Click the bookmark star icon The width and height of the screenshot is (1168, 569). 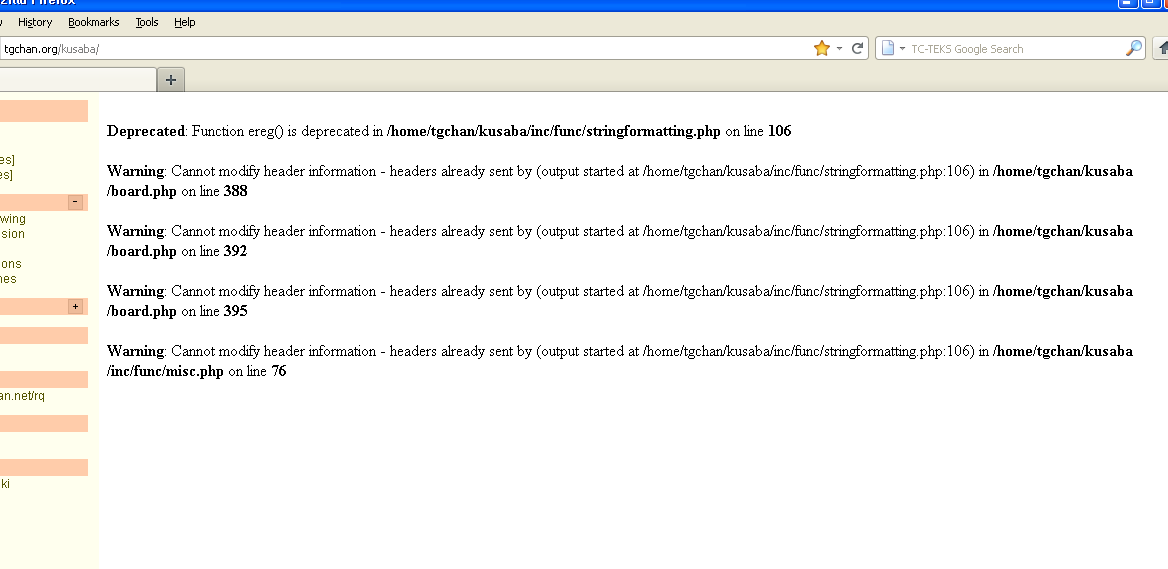(x=821, y=48)
